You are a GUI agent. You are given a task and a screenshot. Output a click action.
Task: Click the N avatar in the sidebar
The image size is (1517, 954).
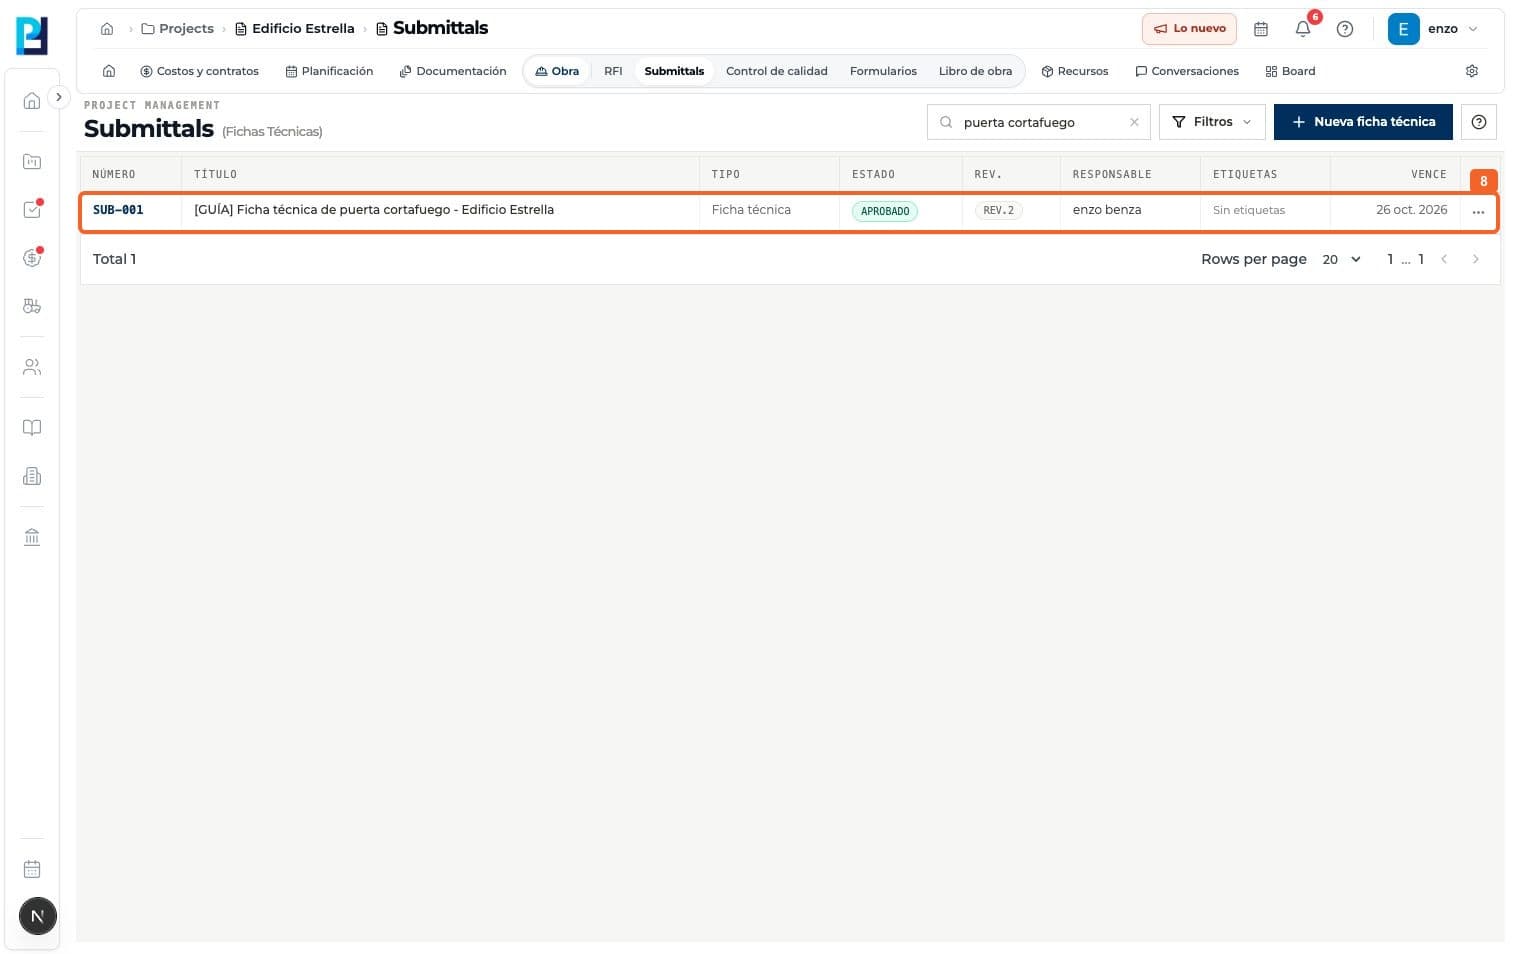tap(38, 916)
